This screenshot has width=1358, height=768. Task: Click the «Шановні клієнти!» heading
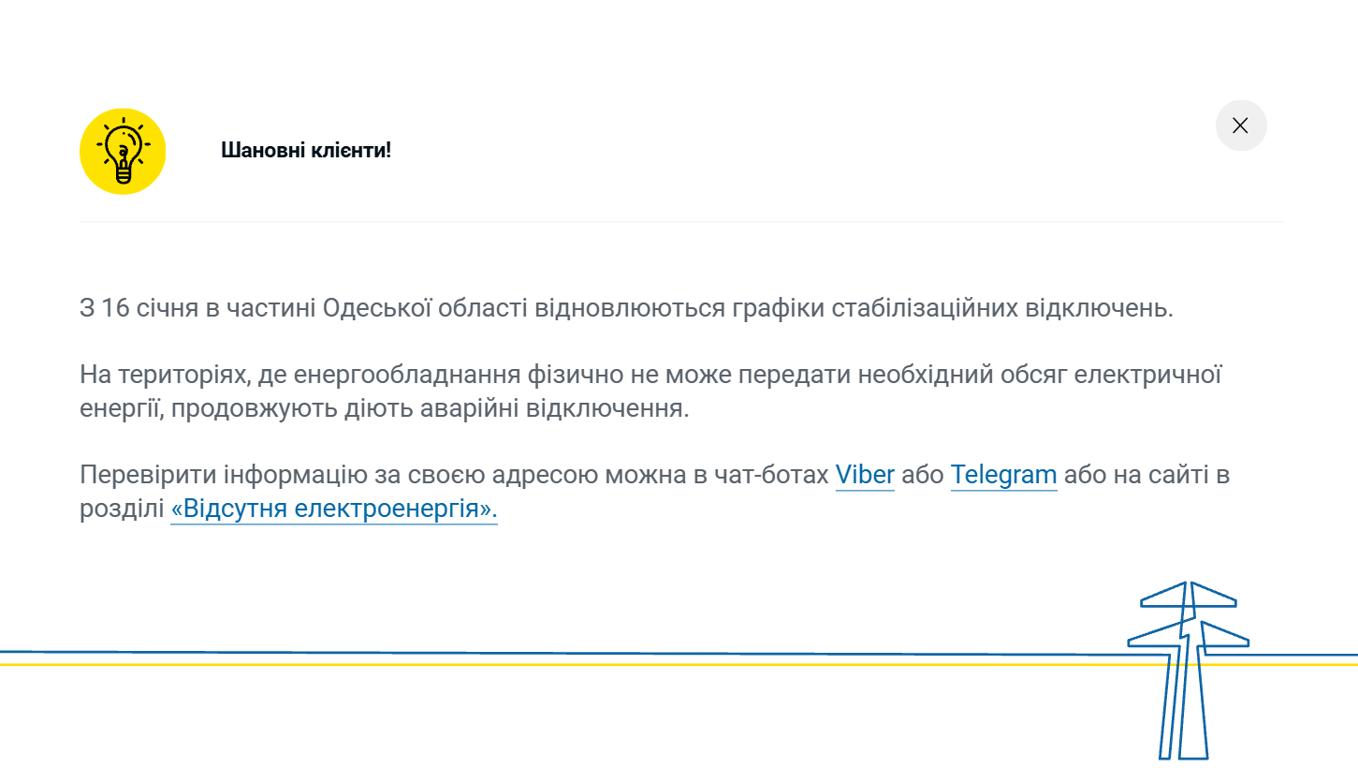[306, 150]
